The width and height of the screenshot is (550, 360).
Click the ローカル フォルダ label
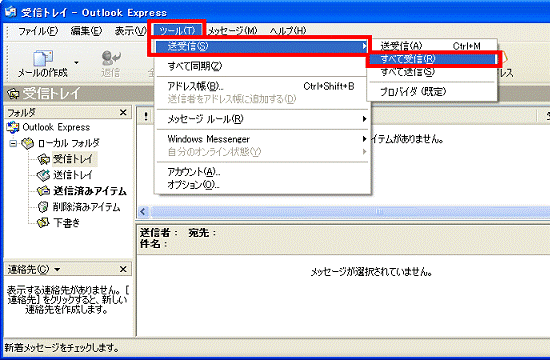[x=69, y=143]
